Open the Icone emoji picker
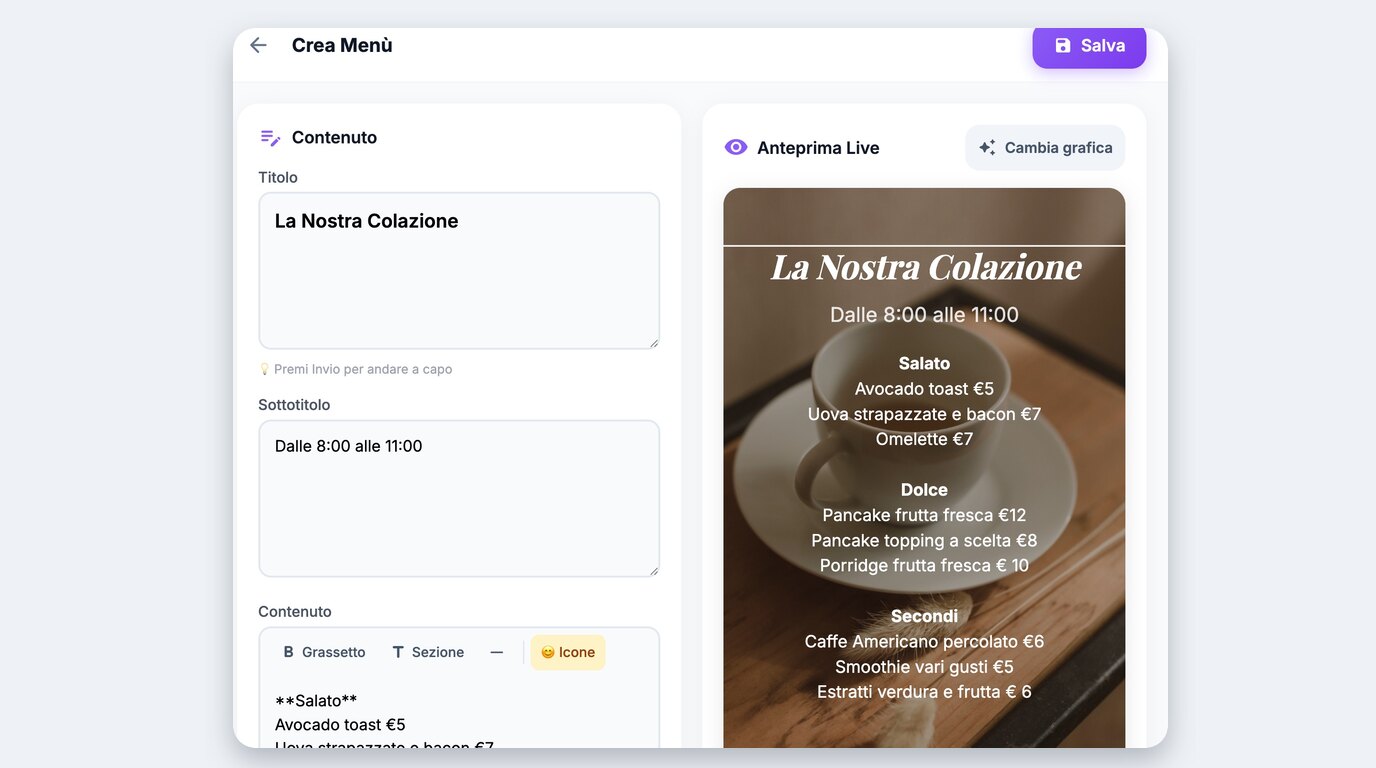Image resolution: width=1376 pixels, height=768 pixels. coord(568,652)
